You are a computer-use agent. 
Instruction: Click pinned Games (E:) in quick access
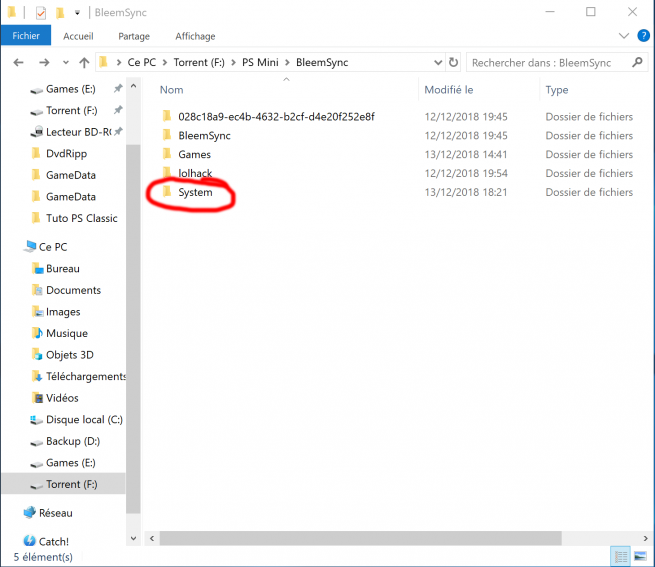point(71,89)
